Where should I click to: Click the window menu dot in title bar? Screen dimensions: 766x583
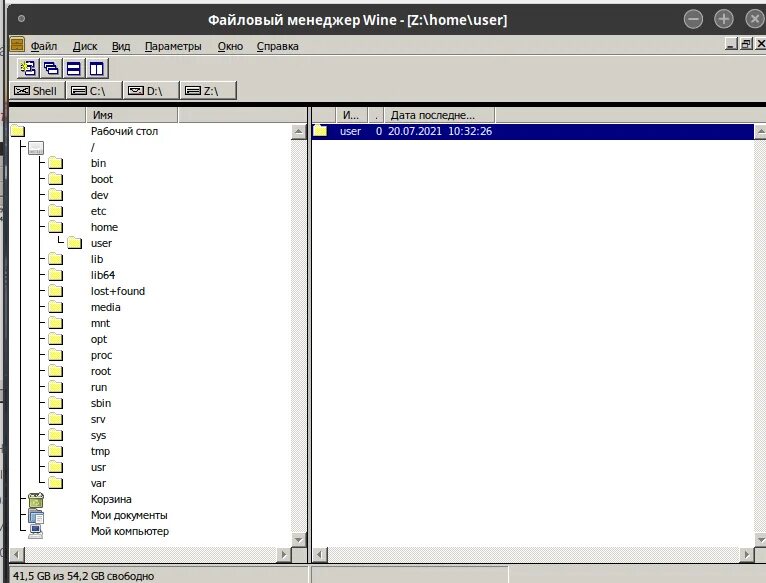[x=21, y=19]
